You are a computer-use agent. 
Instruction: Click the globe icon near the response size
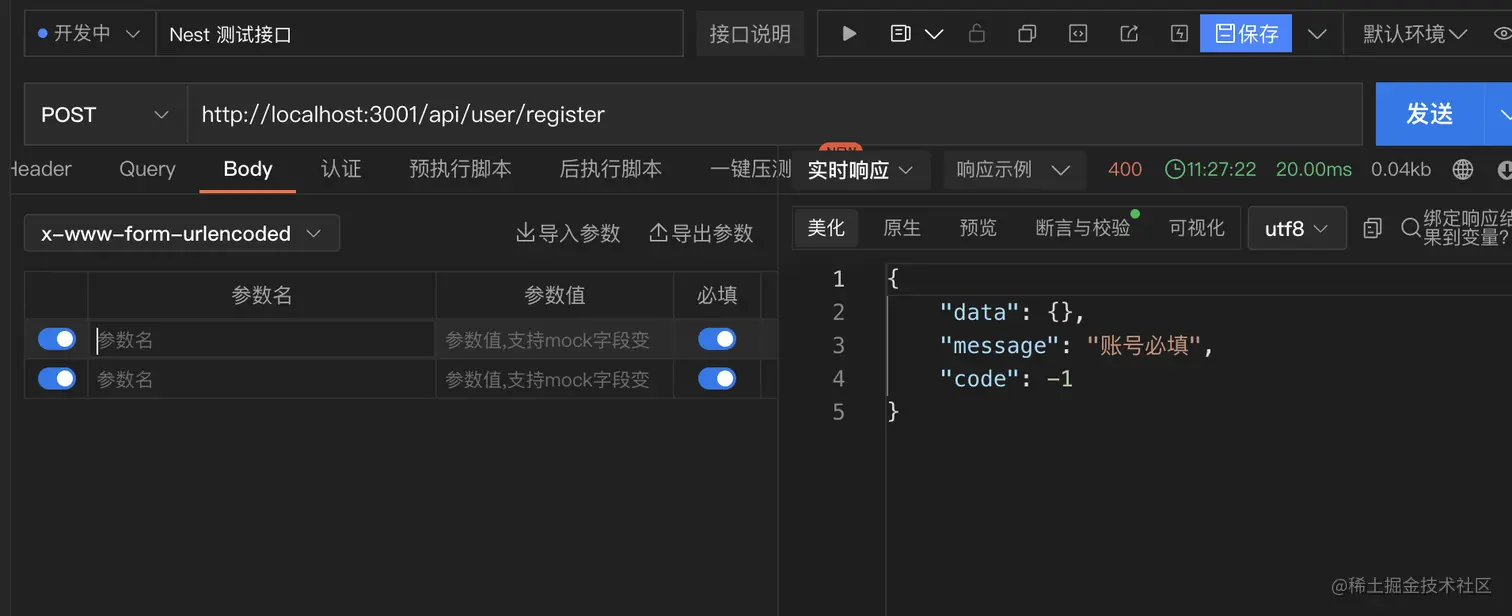coord(1463,169)
